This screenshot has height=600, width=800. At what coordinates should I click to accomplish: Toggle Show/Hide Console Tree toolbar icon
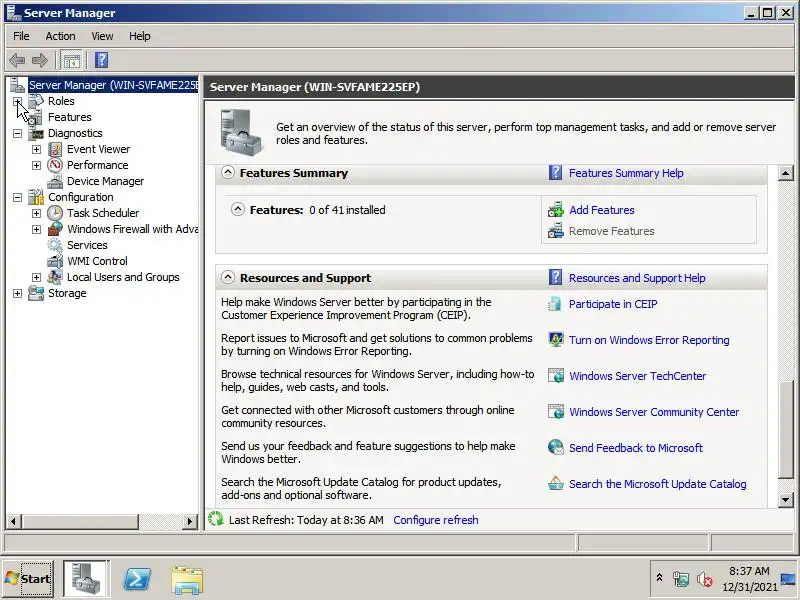point(72,60)
